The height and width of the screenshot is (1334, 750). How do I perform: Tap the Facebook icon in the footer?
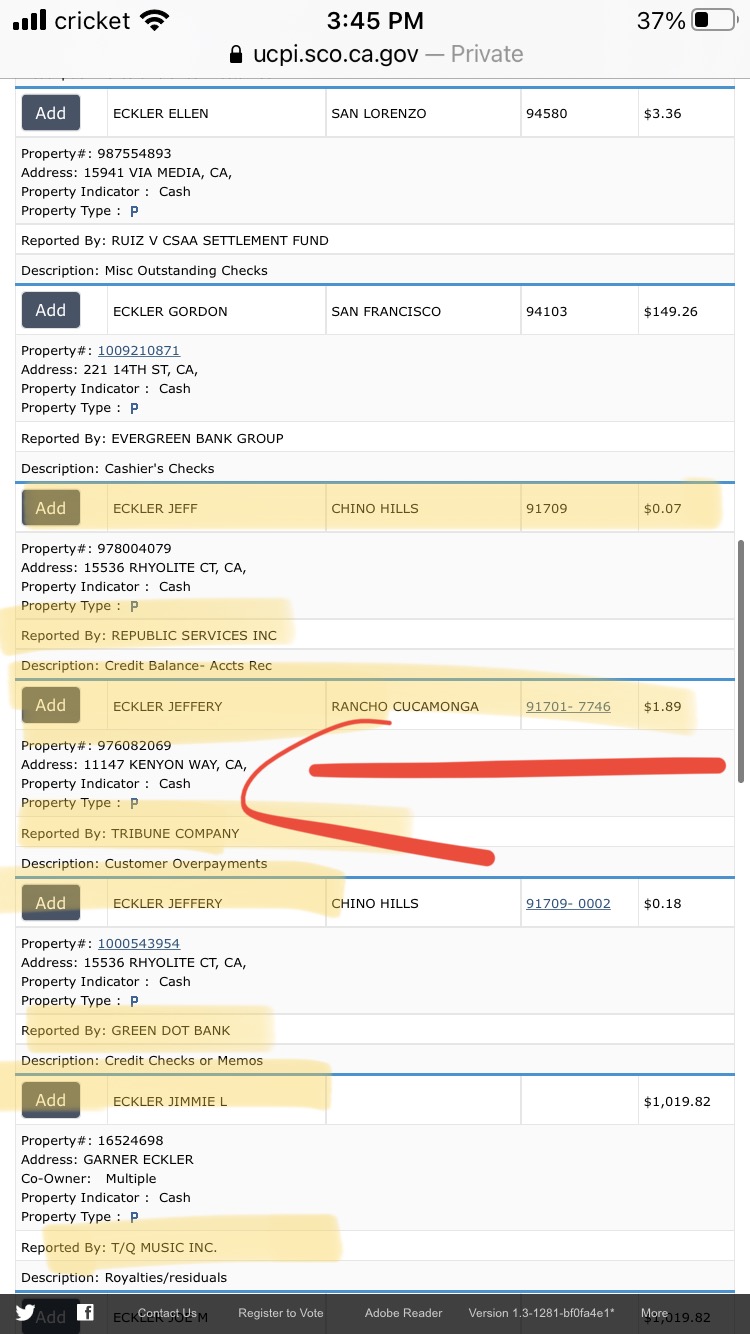(86, 1312)
